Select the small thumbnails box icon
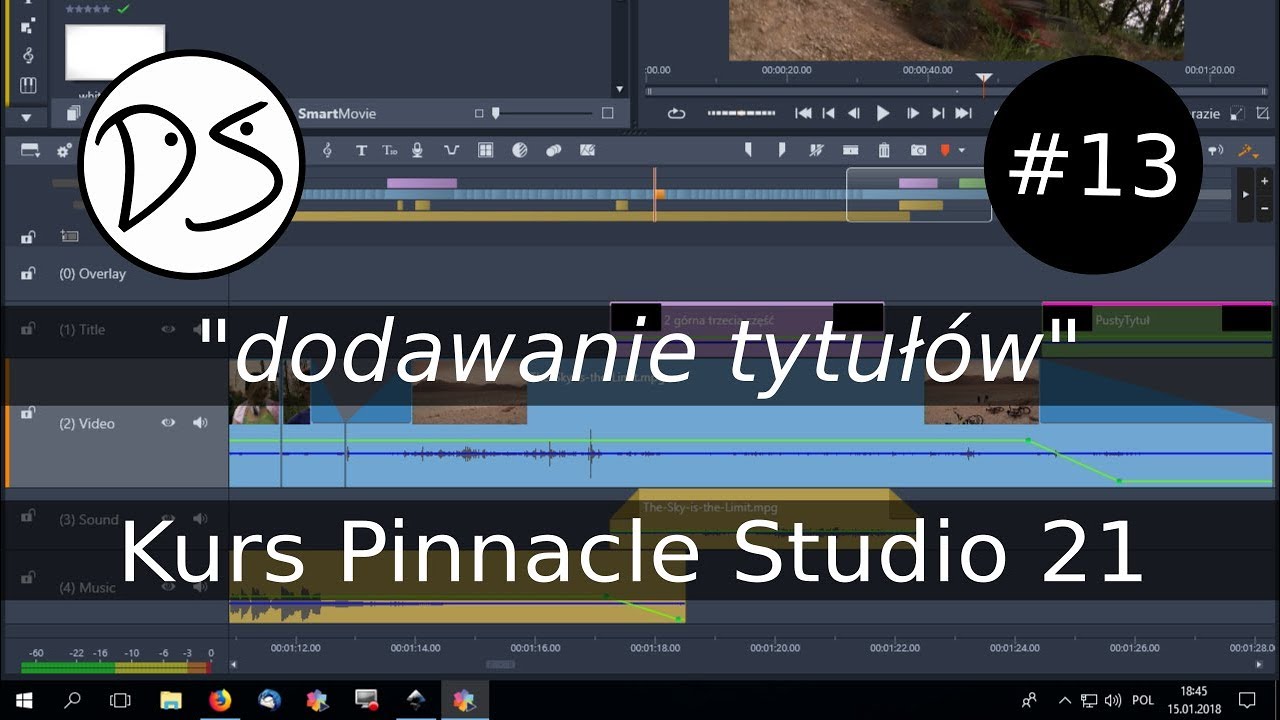The image size is (1280, 720). [x=479, y=114]
